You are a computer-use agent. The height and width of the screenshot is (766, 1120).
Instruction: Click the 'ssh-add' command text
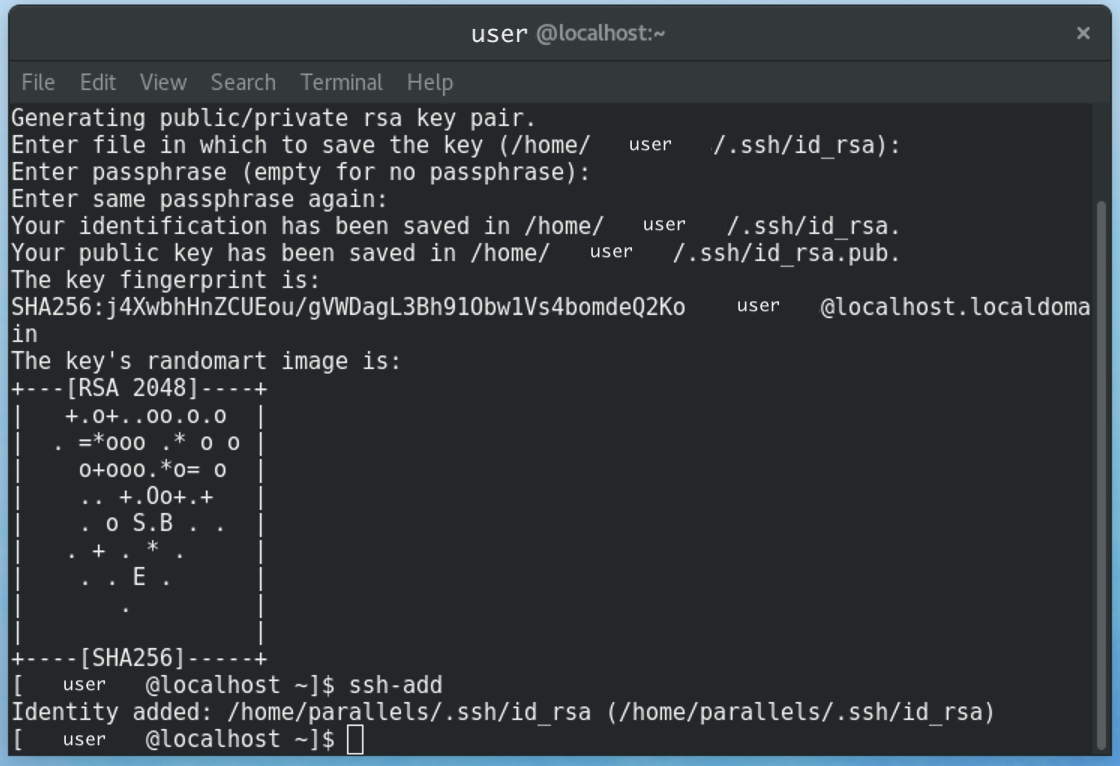pos(395,685)
